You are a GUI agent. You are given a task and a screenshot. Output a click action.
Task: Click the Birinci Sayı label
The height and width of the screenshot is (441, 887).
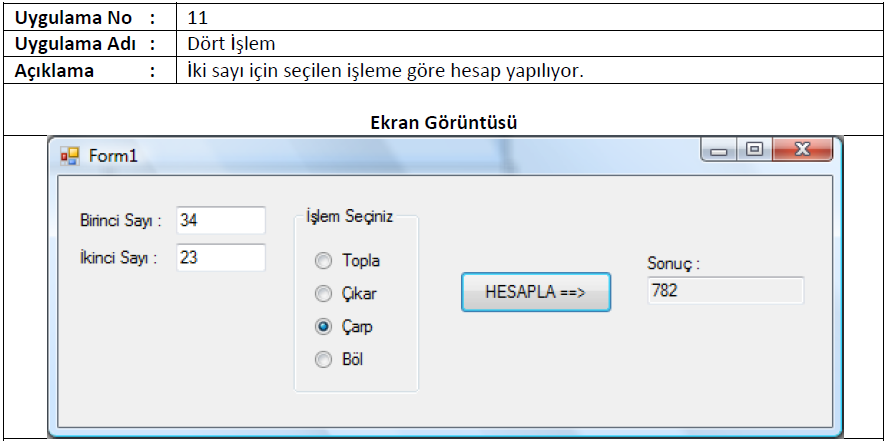pos(120,221)
